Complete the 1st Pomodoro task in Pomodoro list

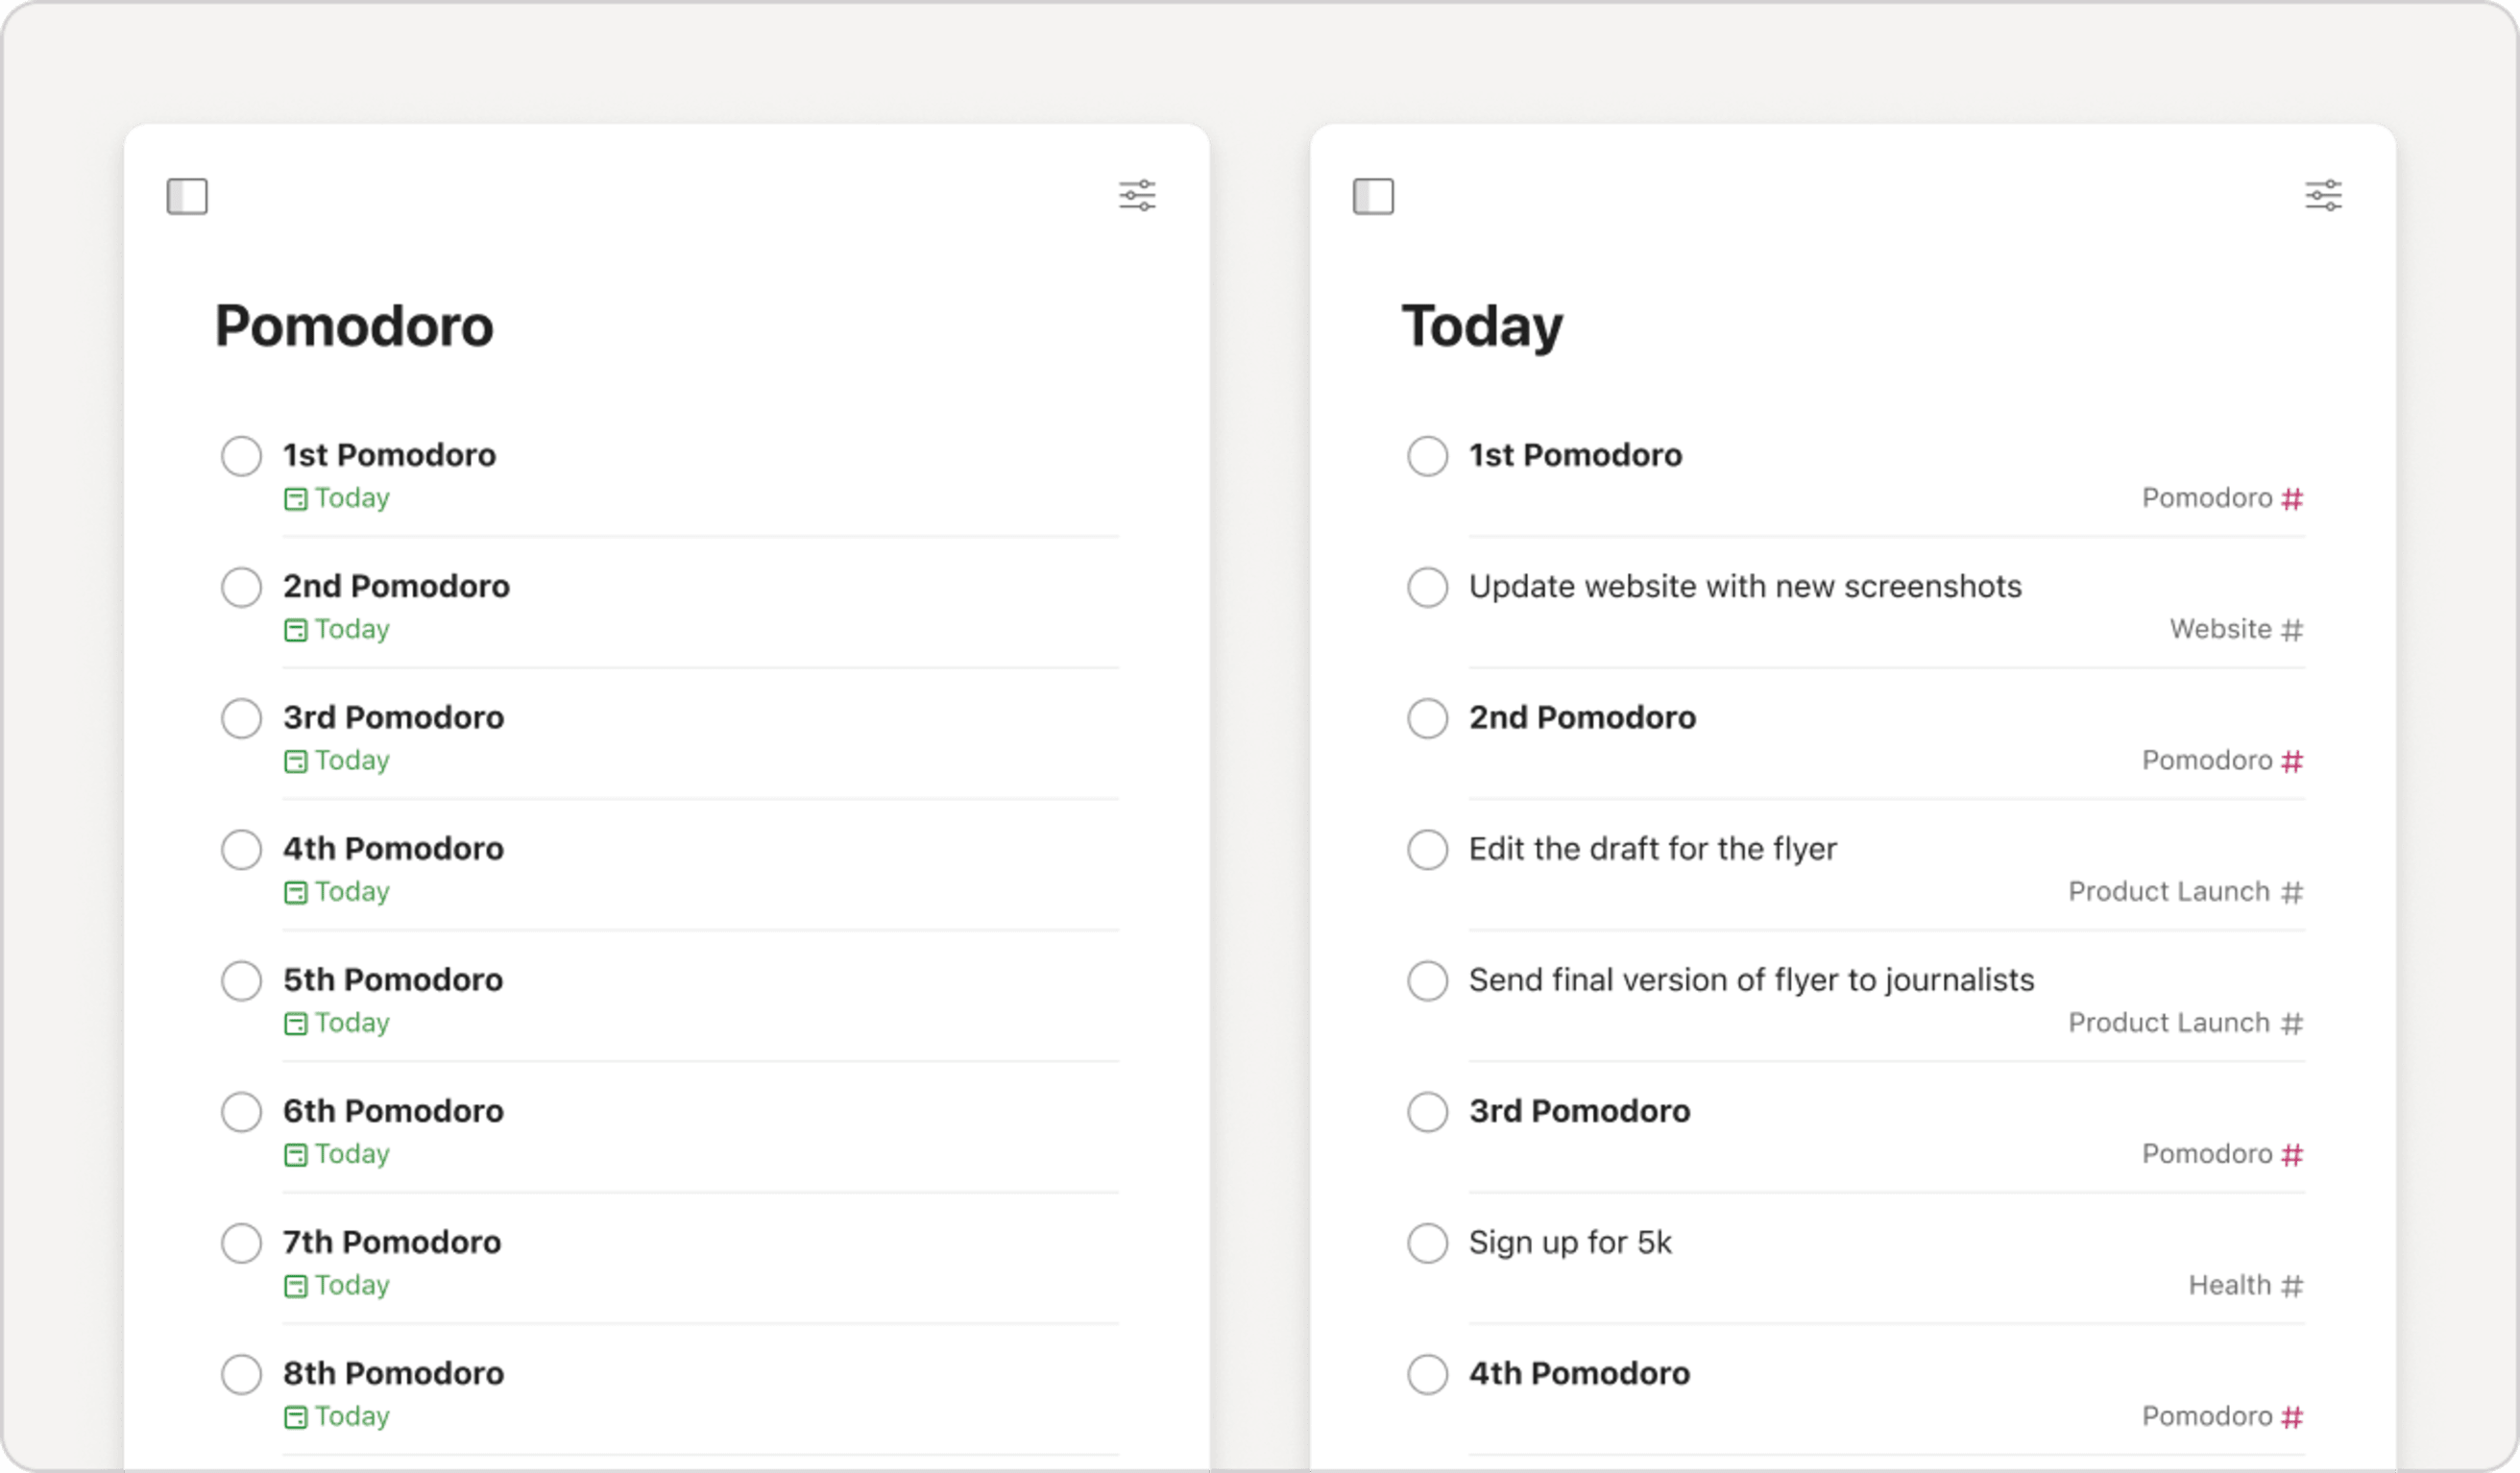coord(241,456)
